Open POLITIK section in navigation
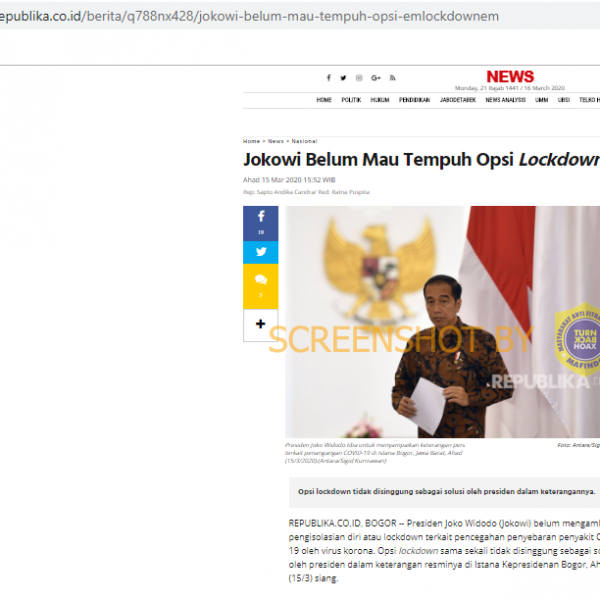Viewport: 600px width, 600px height. [351, 100]
